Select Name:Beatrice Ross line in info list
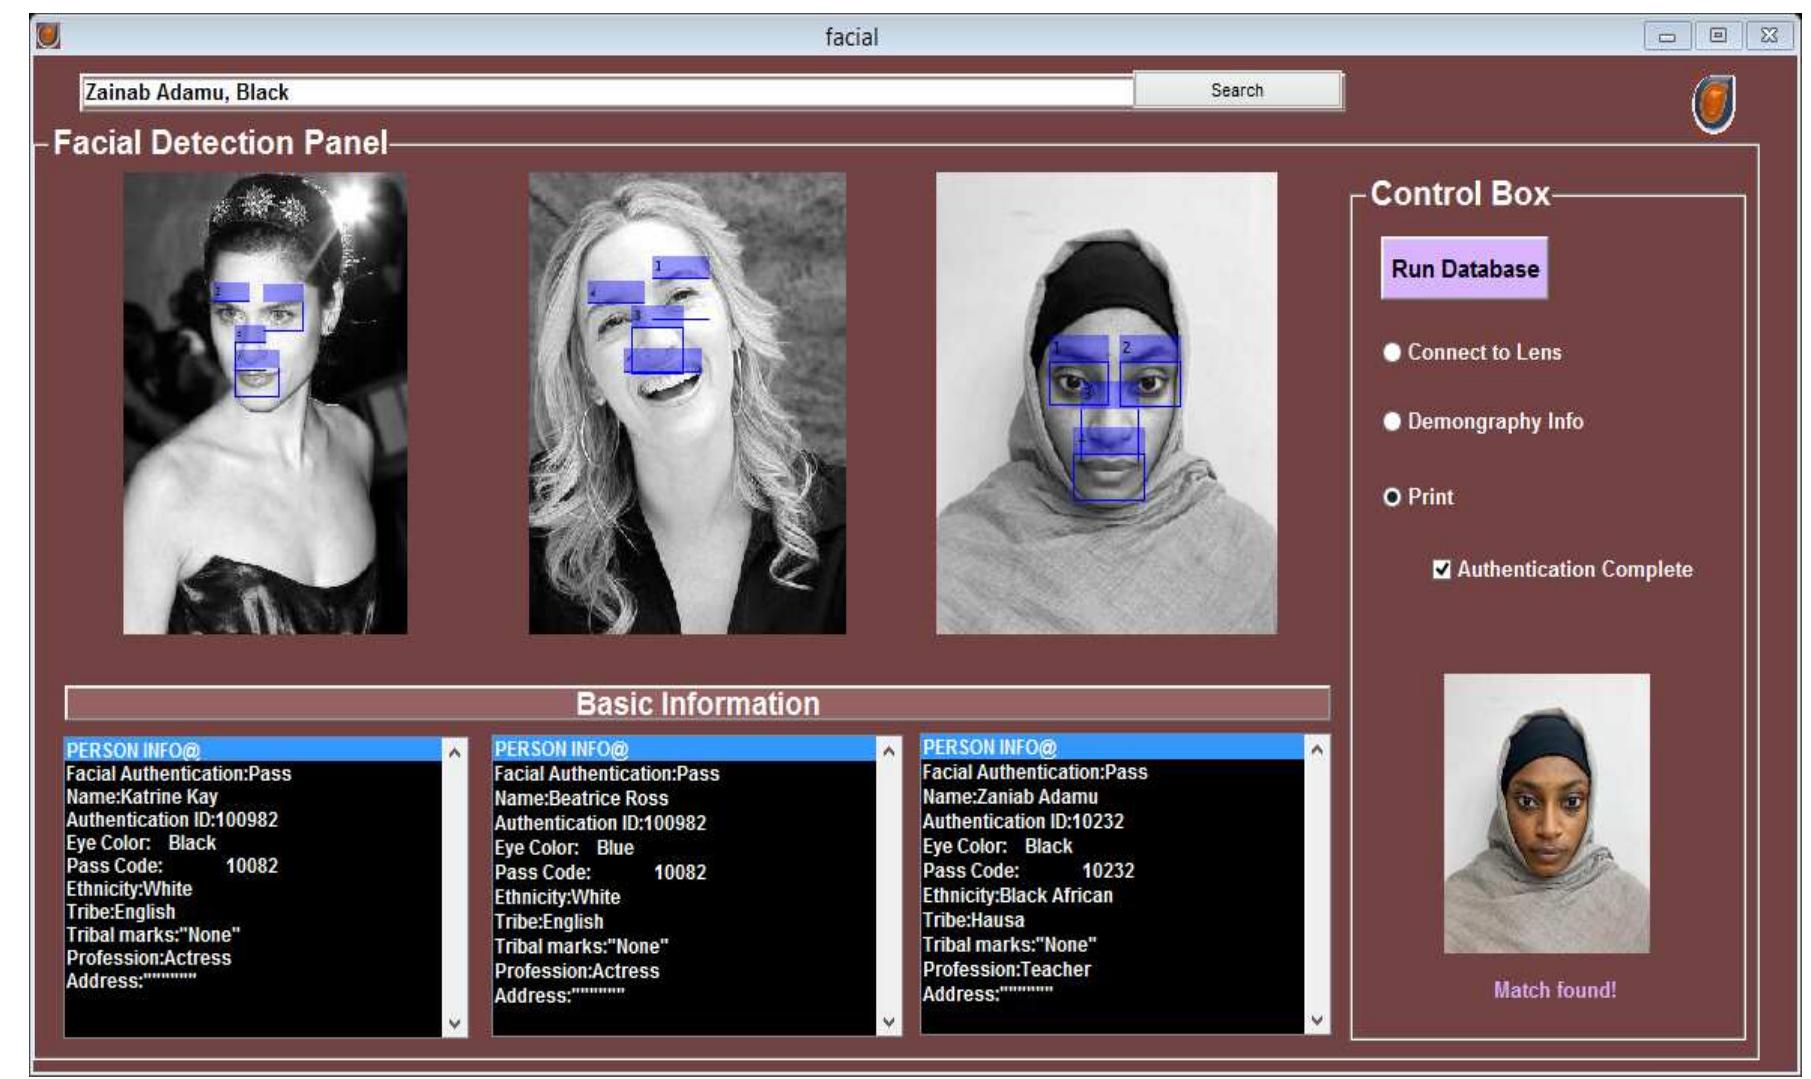This screenshot has height=1079, width=1811. click(581, 798)
